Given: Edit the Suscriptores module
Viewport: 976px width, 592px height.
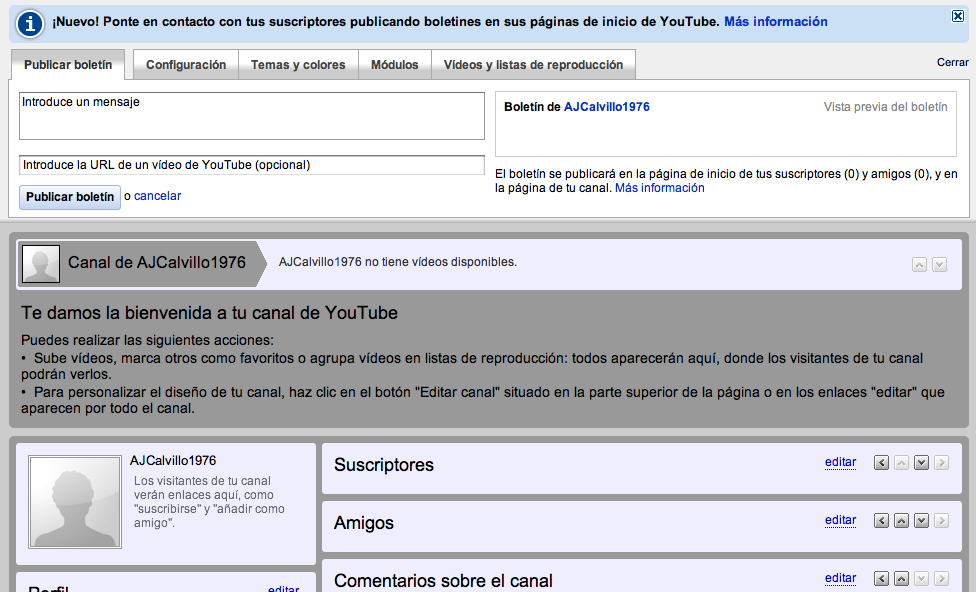Looking at the screenshot, I should click(x=840, y=462).
